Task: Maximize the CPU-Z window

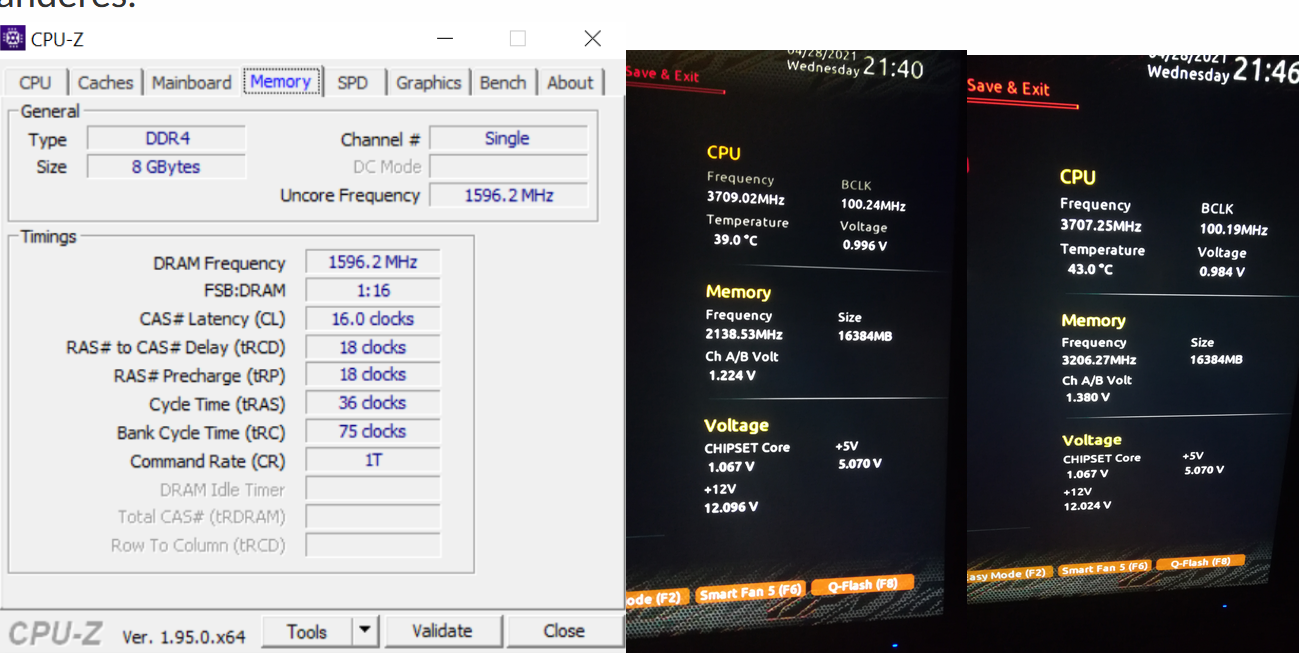Action: tap(517, 38)
